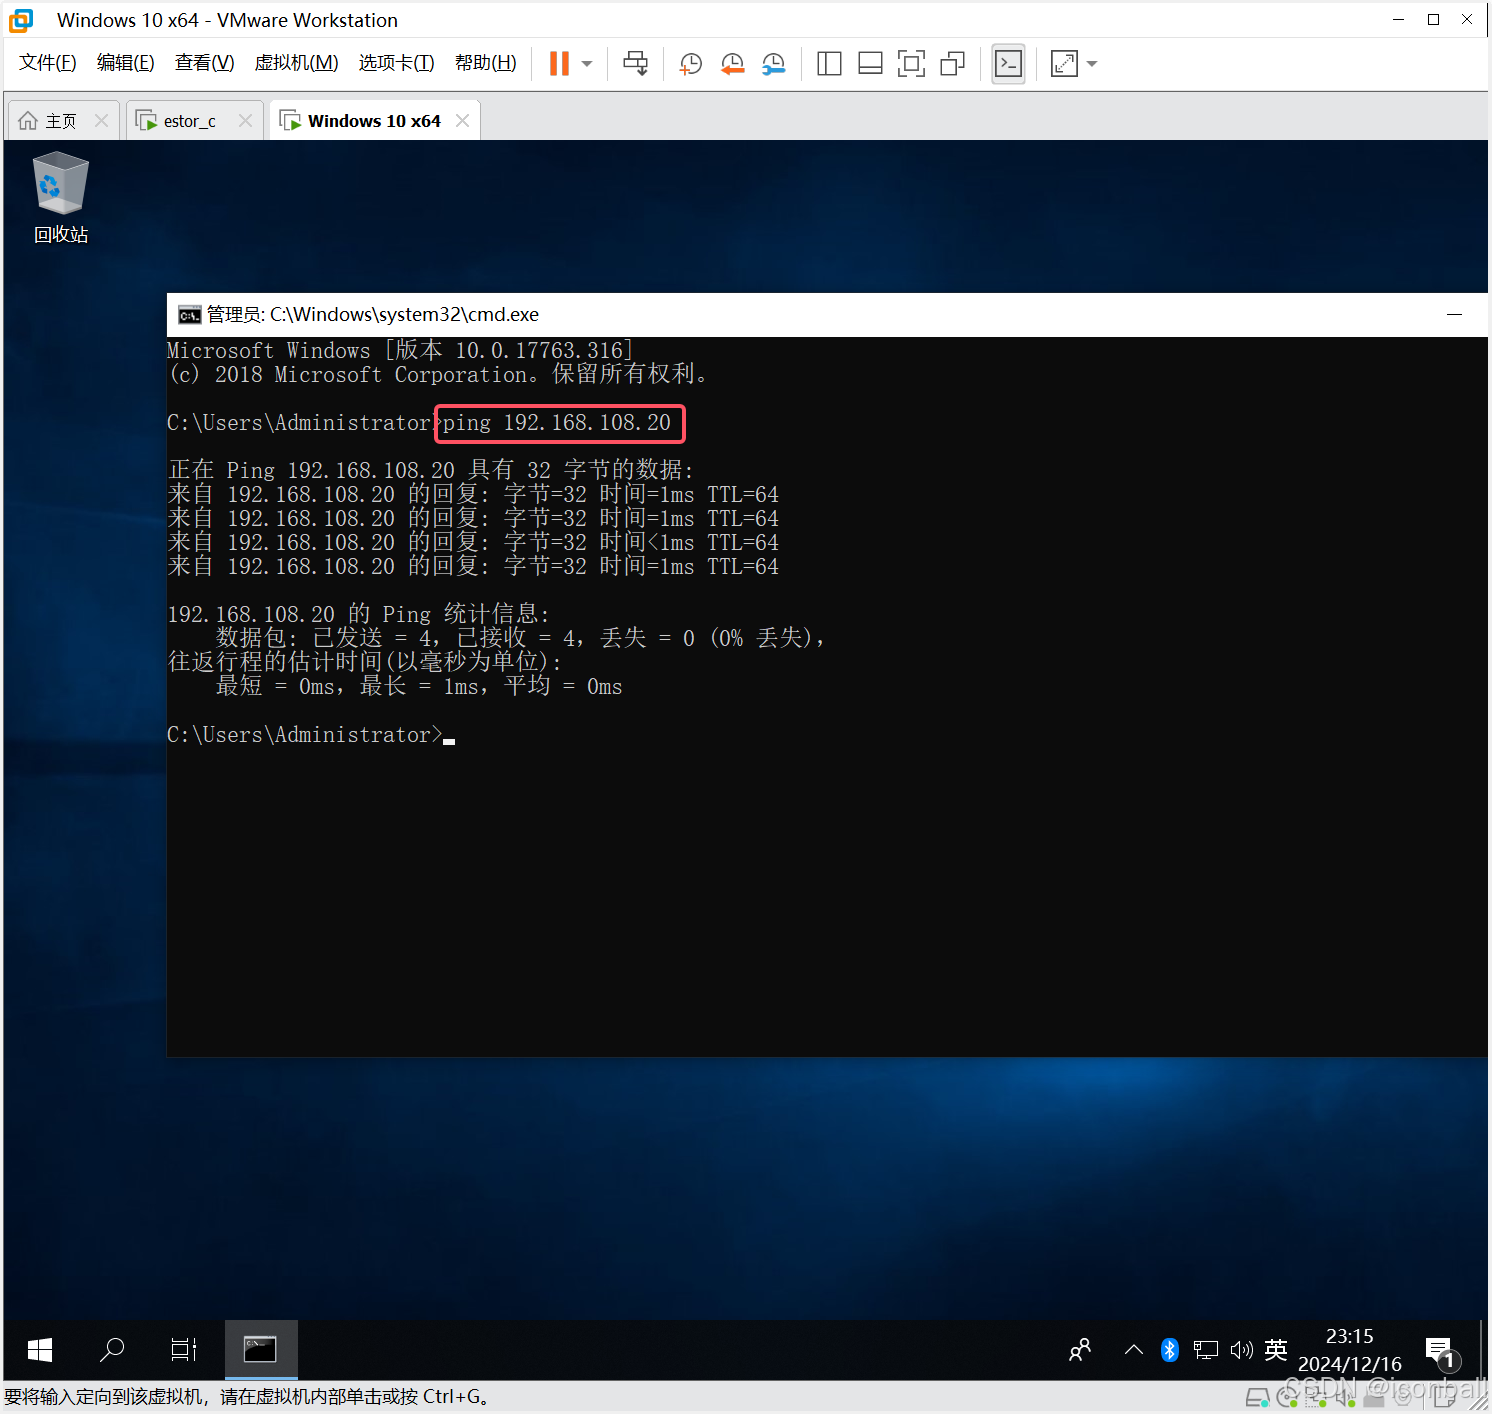This screenshot has width=1492, height=1414.
Task: Enter full screen mode
Action: tap(911, 64)
